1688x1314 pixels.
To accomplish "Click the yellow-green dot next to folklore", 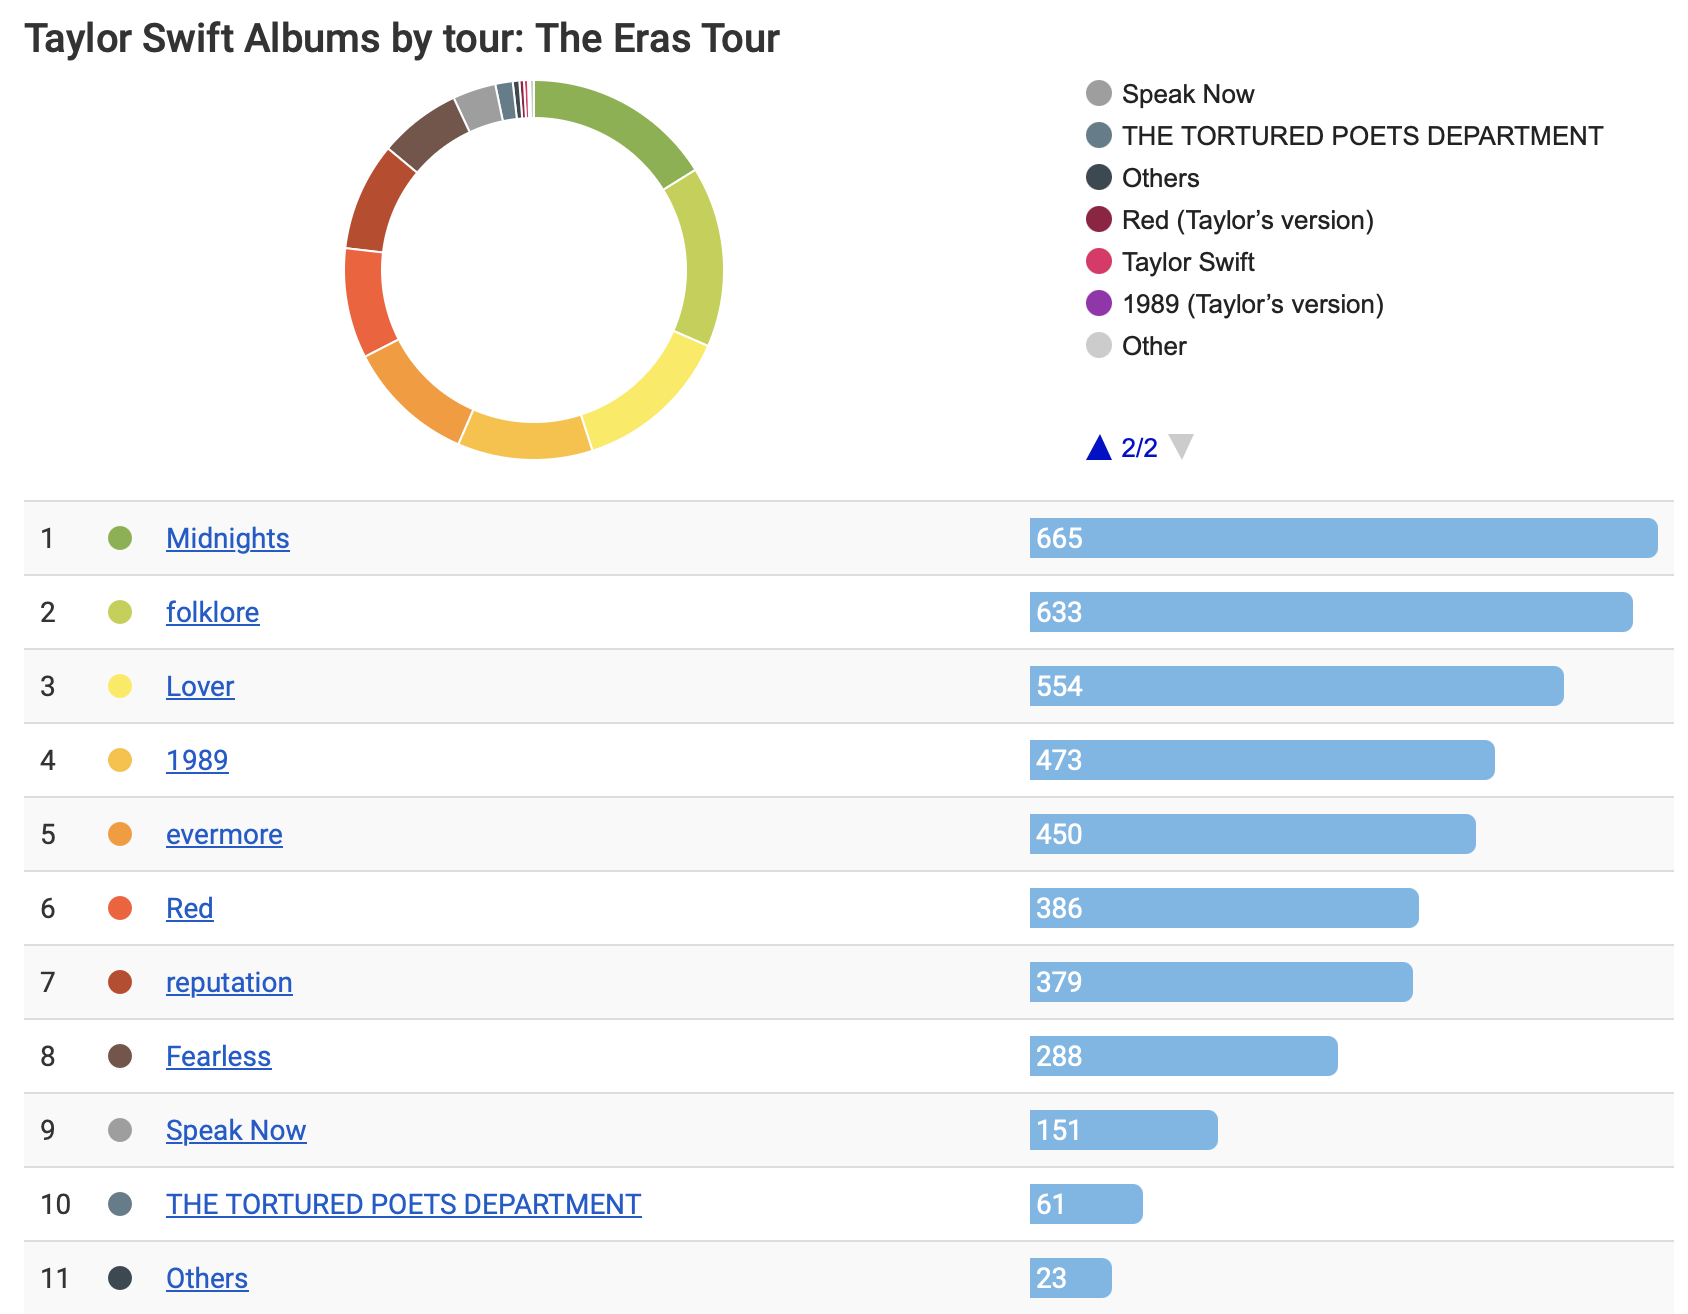I will coord(122,612).
